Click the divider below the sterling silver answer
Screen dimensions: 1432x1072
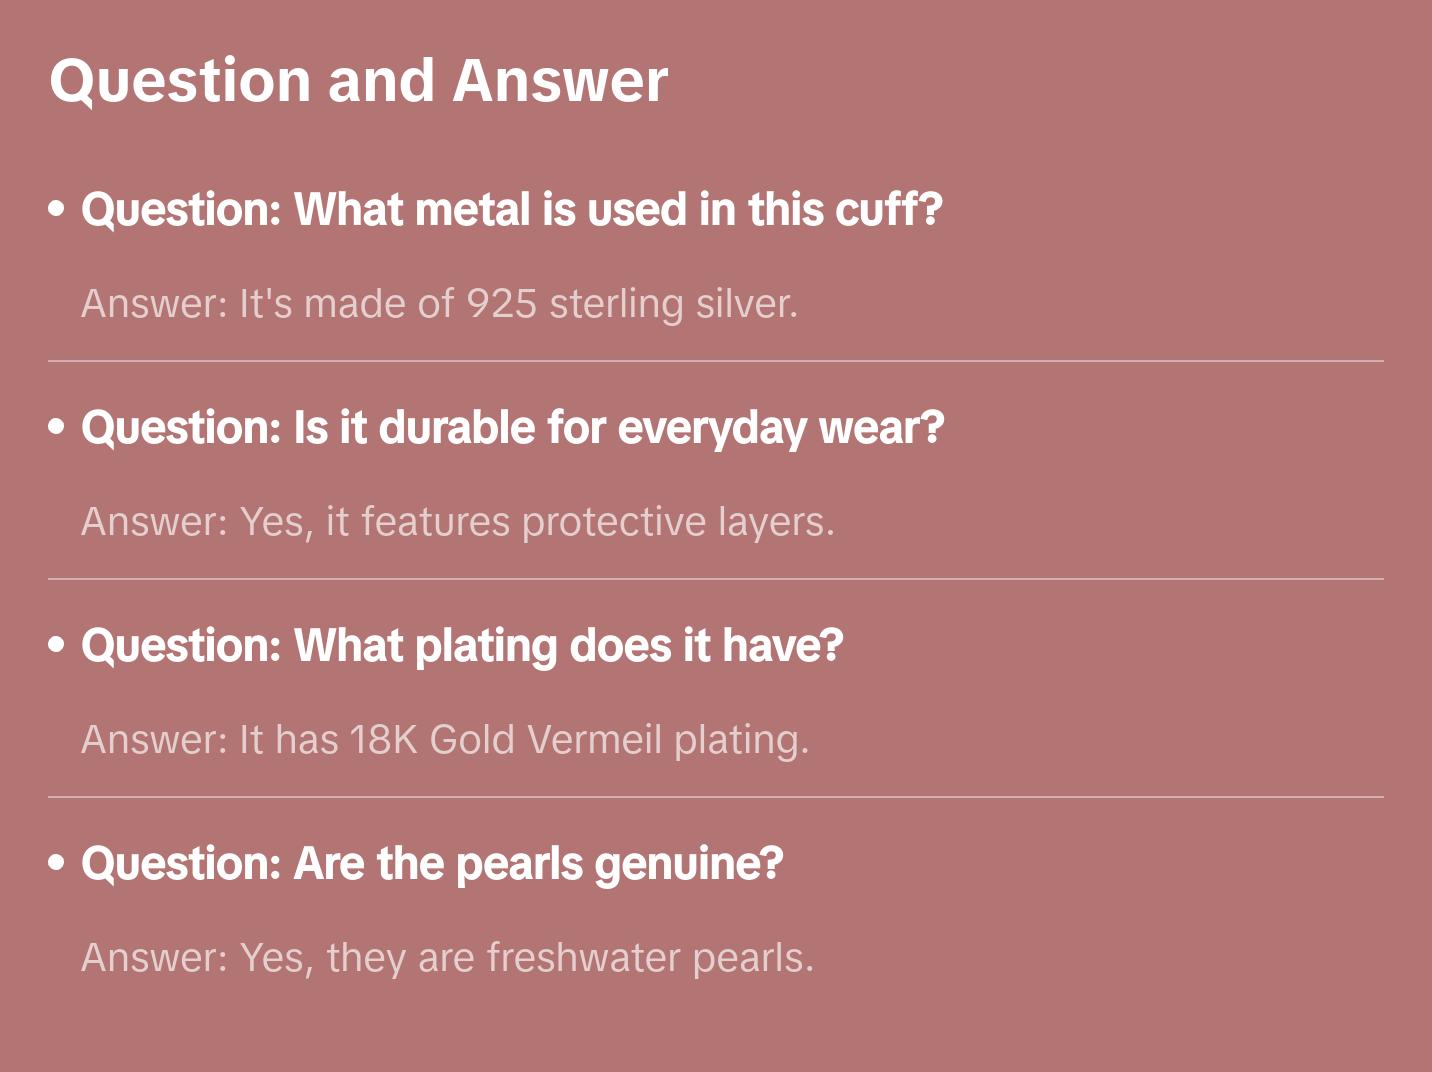click(x=716, y=361)
